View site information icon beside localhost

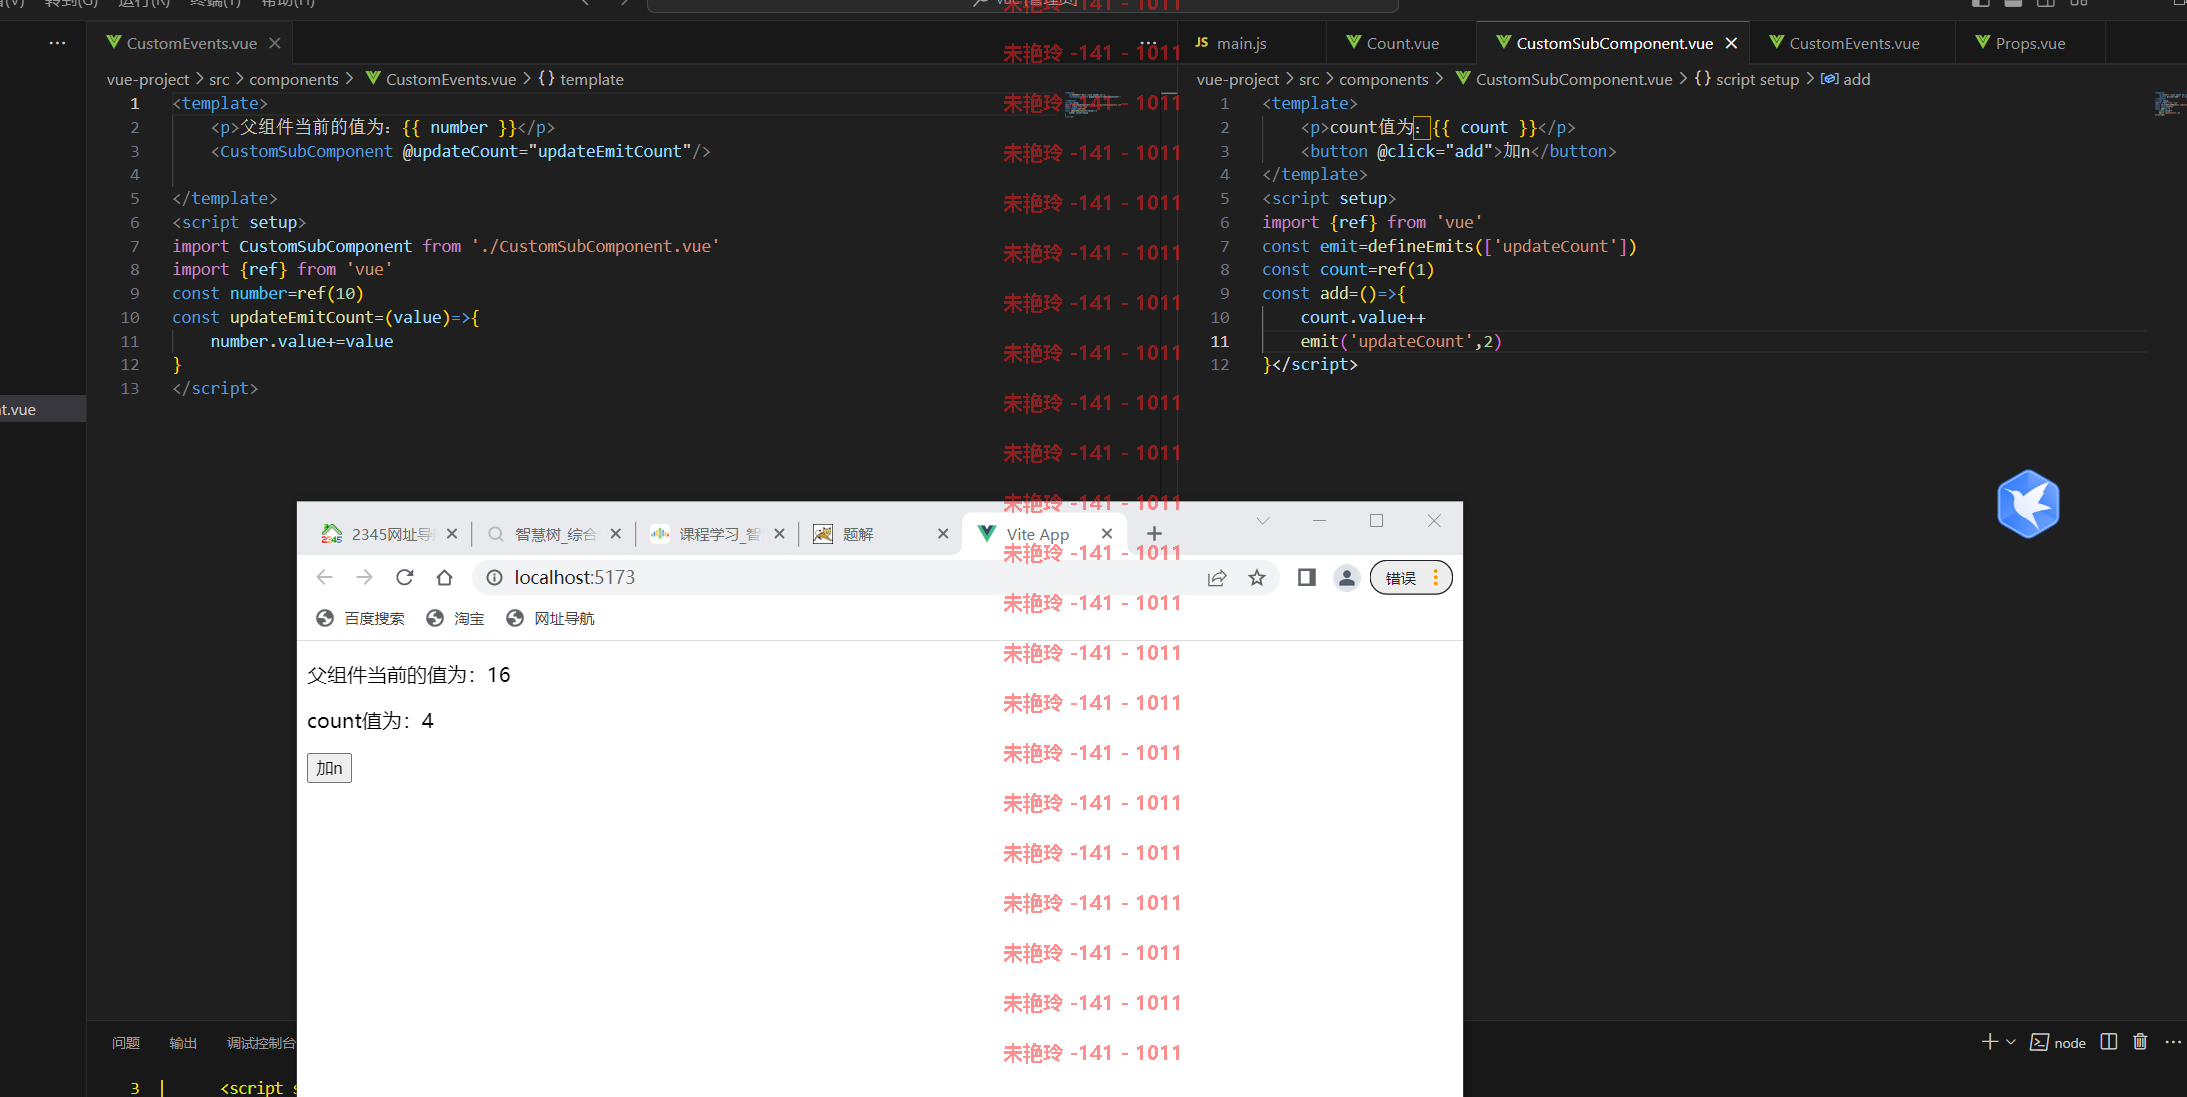pos(494,577)
